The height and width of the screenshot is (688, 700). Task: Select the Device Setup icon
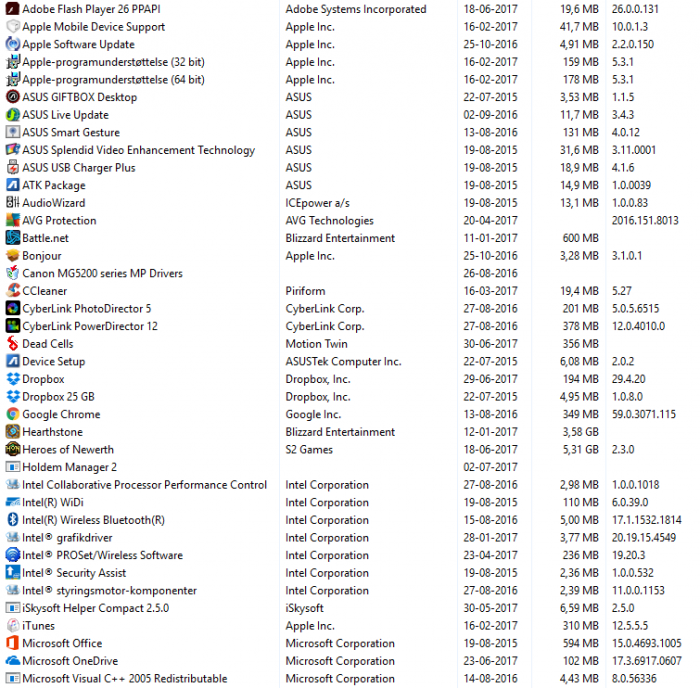click(x=12, y=361)
